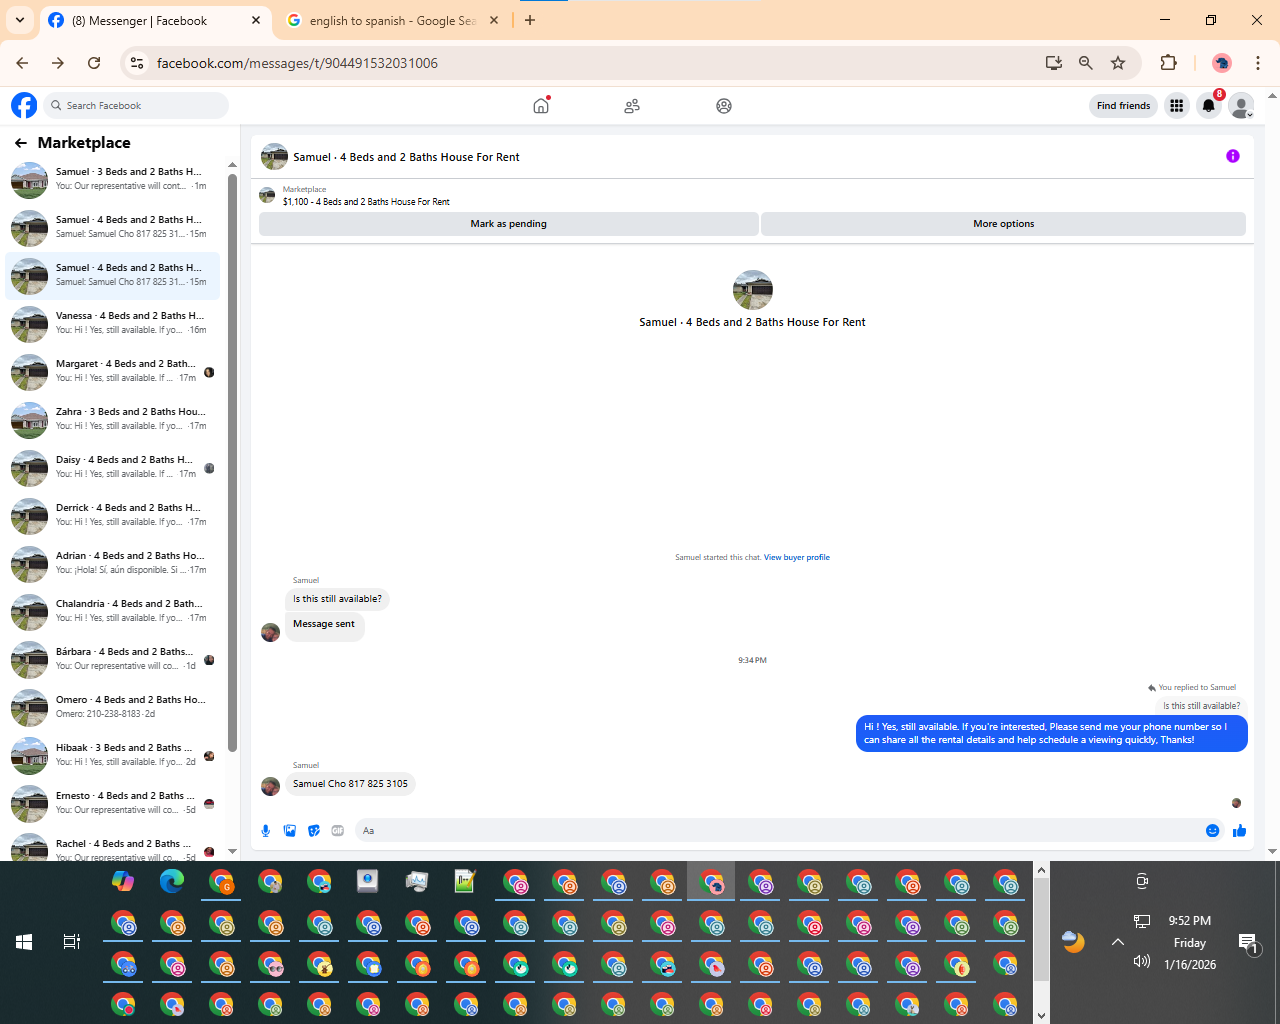Click the voice clip microphone icon
The height and width of the screenshot is (1024, 1280).
click(266, 830)
